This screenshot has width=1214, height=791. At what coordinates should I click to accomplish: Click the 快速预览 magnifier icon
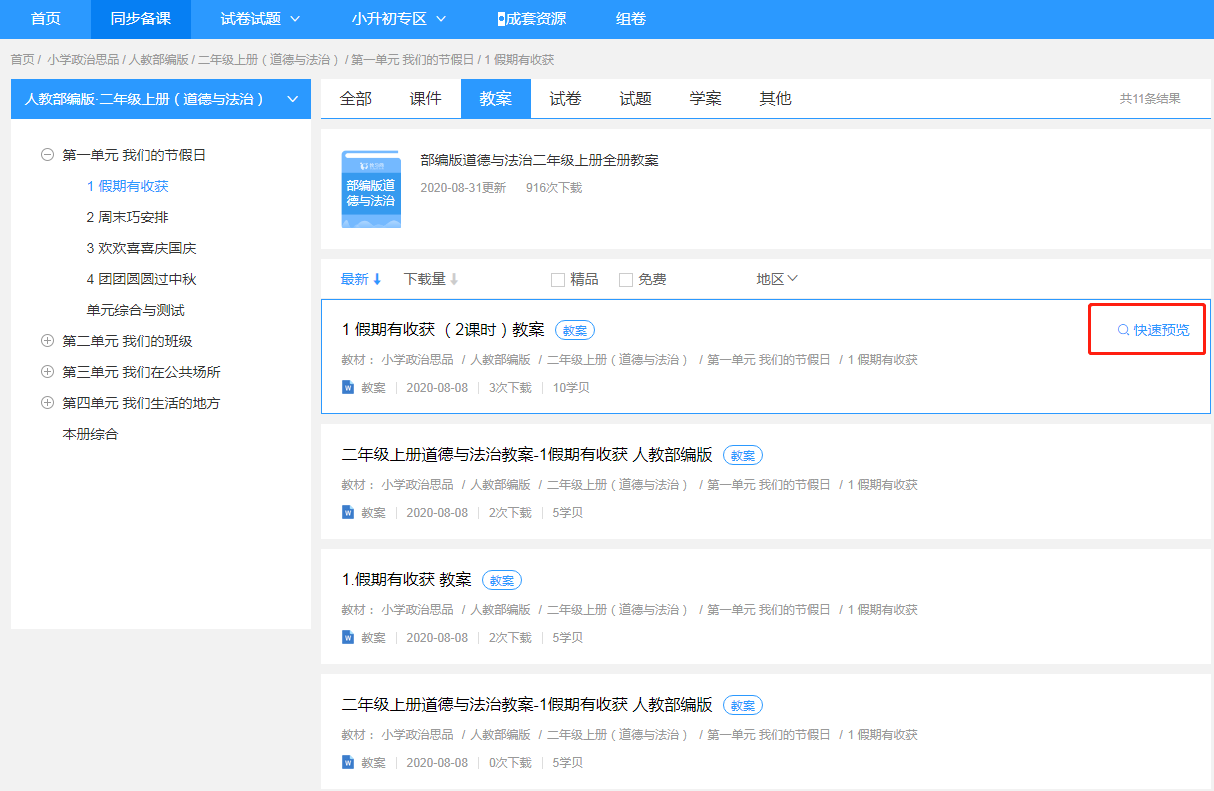(1123, 330)
